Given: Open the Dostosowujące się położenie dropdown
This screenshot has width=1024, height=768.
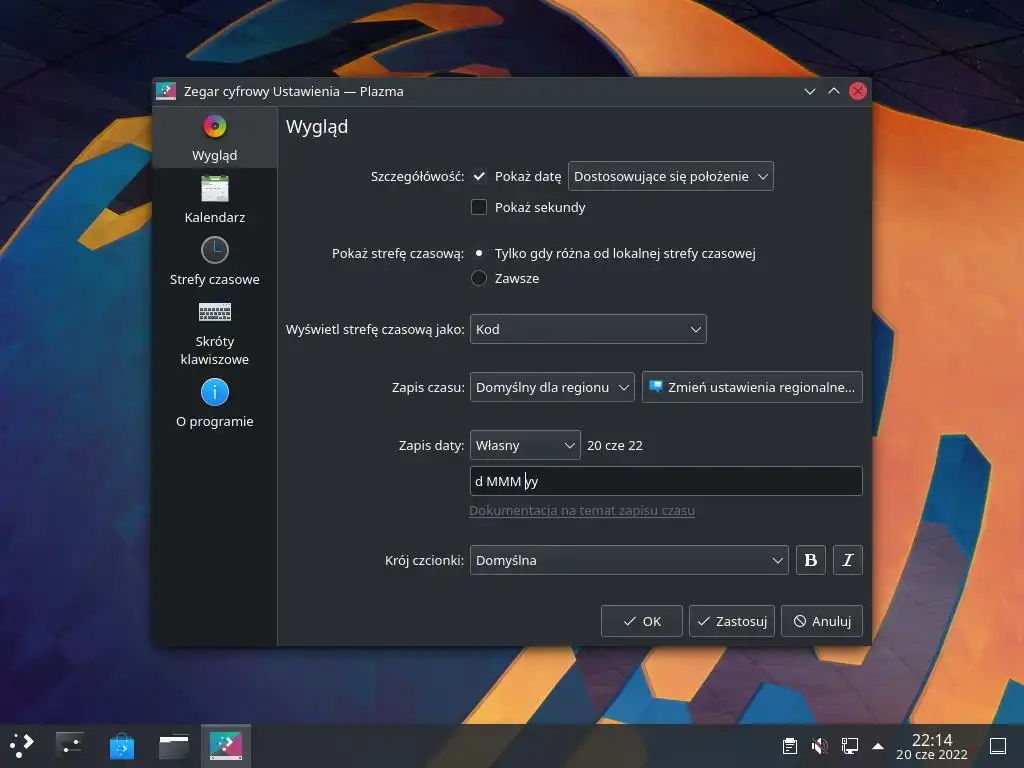Looking at the screenshot, I should [x=671, y=176].
